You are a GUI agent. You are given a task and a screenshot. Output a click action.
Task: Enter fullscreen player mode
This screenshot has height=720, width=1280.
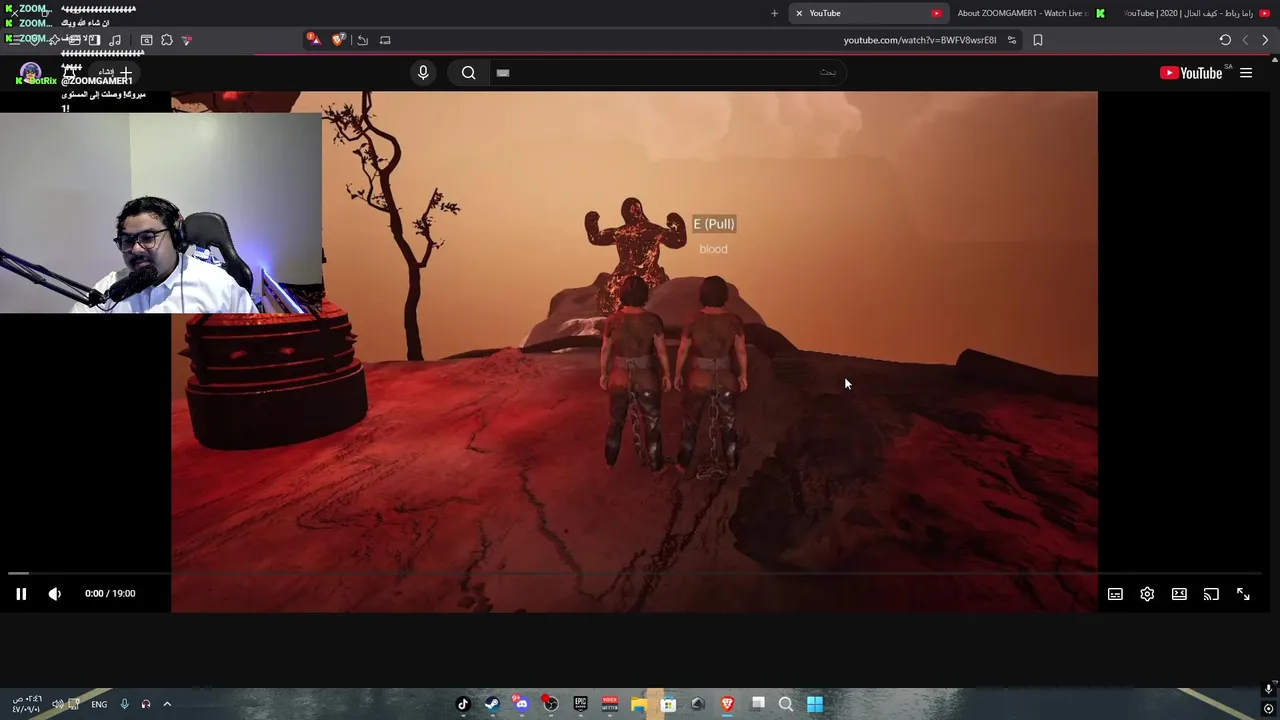1243,594
